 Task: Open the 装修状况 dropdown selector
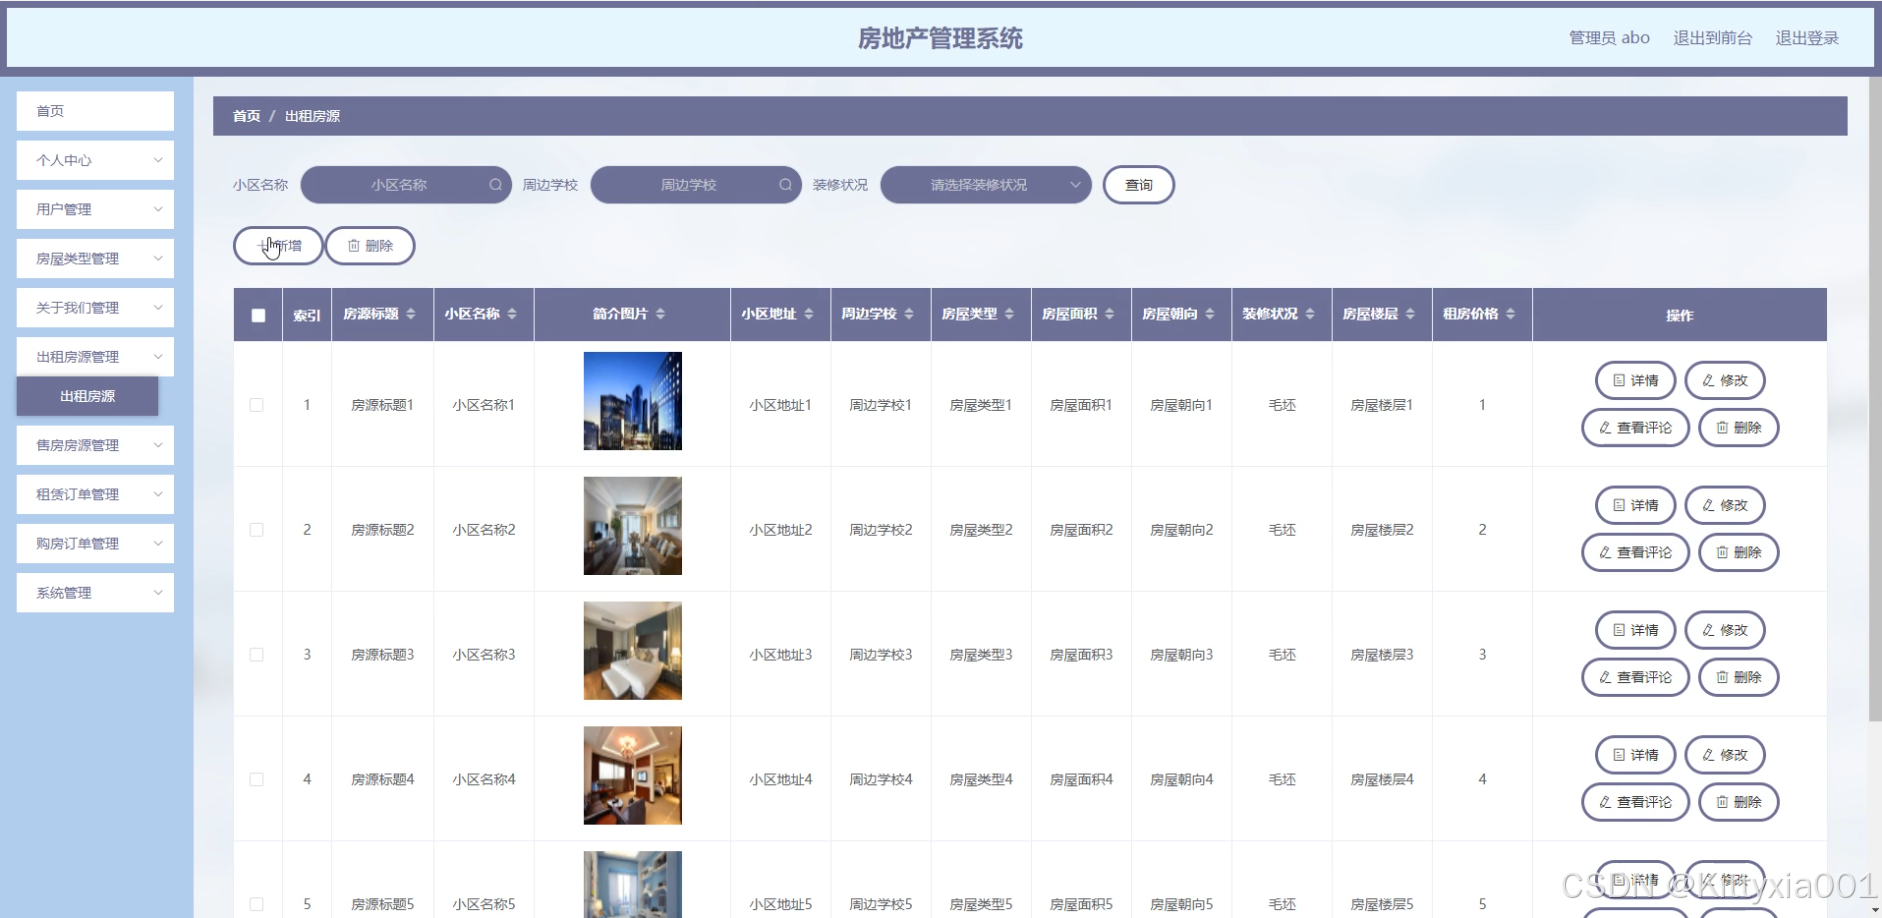coord(985,185)
